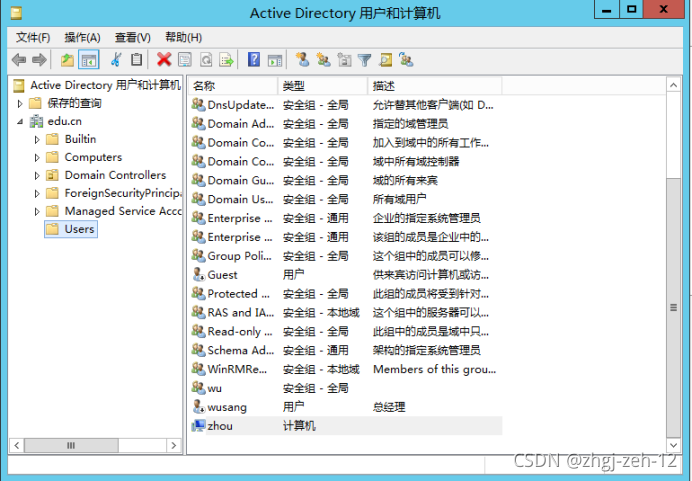Delete selected object with red X

tap(164, 60)
